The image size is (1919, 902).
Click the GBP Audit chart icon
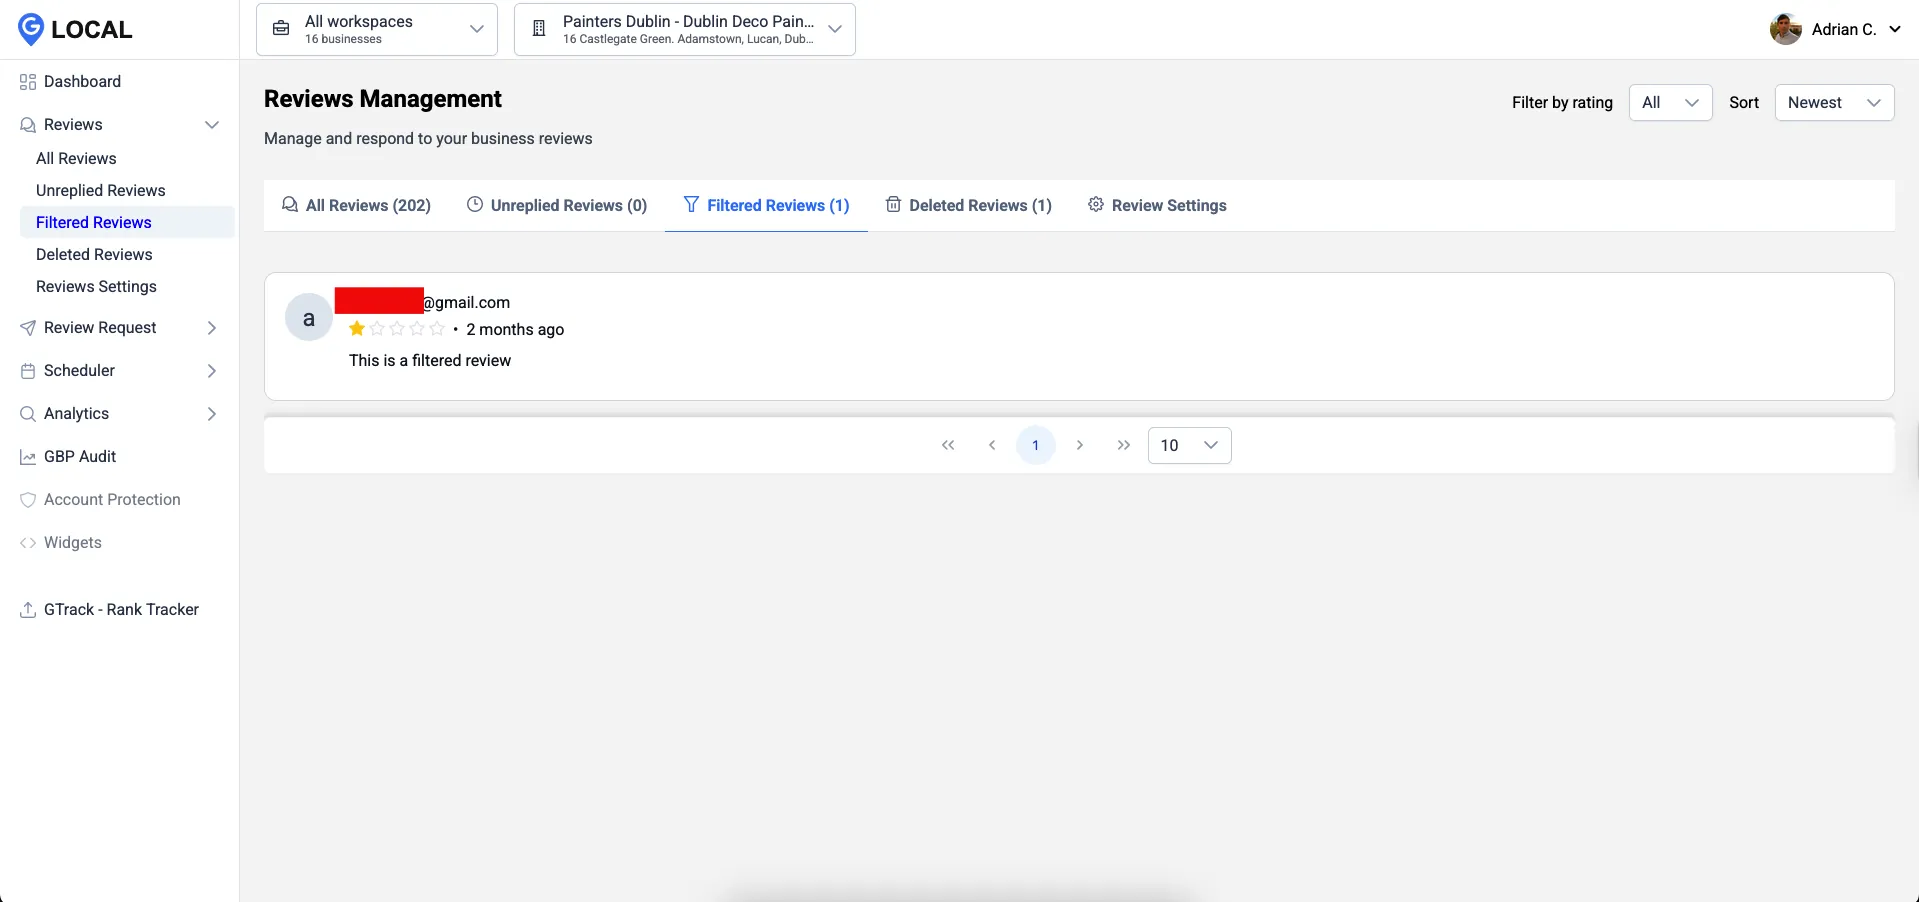click(28, 457)
